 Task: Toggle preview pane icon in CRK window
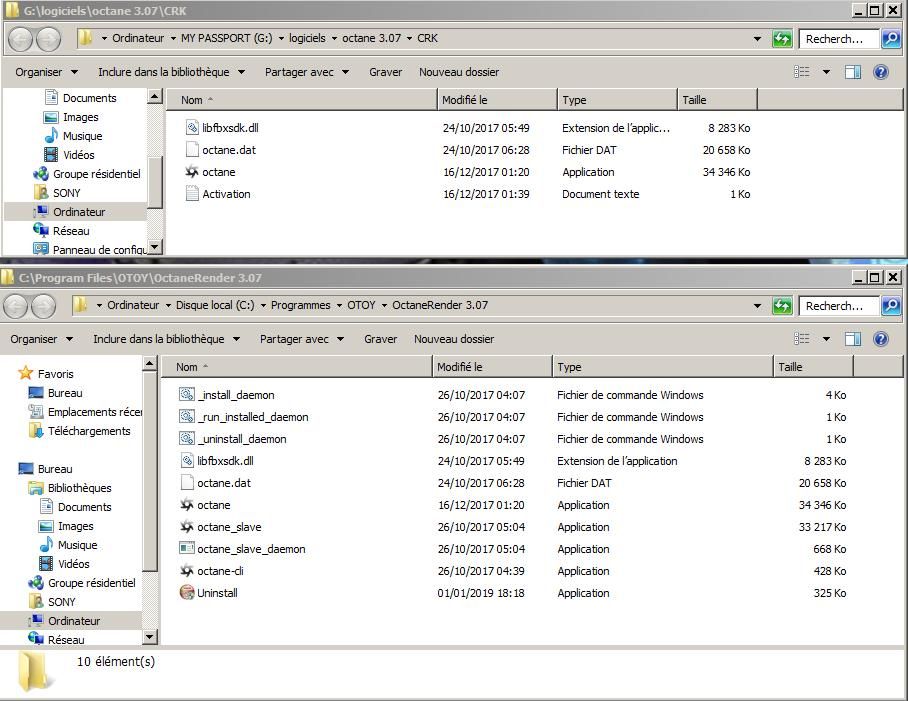852,72
